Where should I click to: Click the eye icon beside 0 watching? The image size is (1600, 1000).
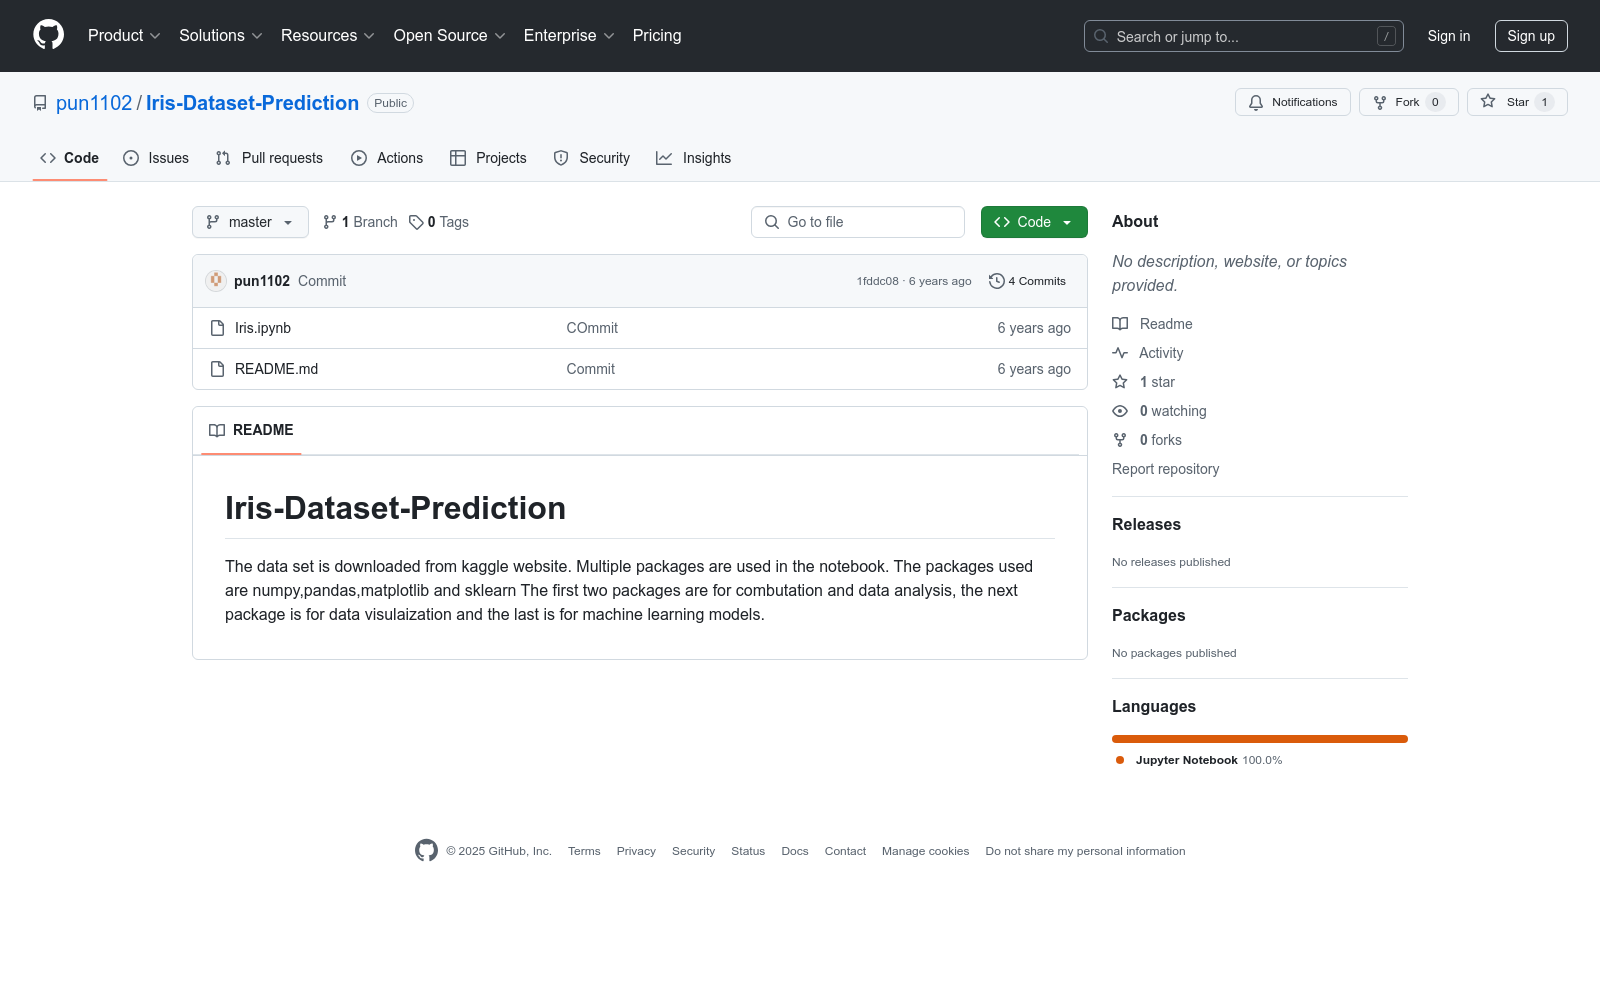(1120, 411)
